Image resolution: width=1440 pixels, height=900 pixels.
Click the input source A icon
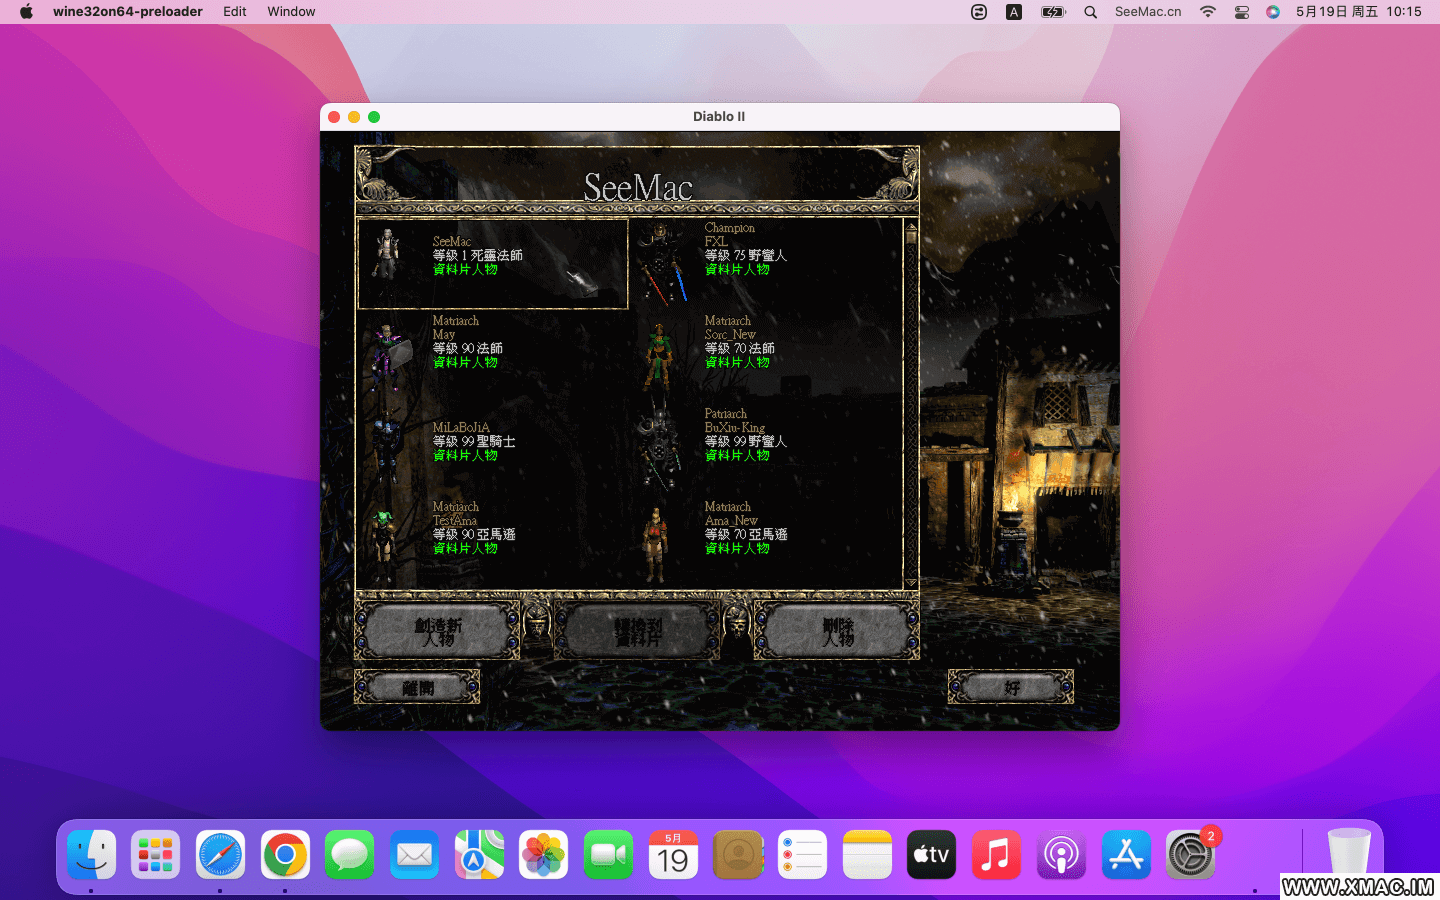click(1014, 12)
